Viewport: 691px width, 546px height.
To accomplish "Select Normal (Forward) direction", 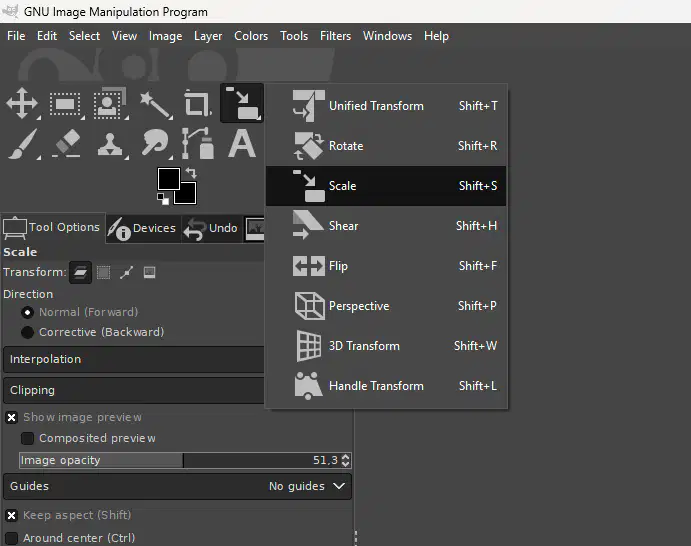I will [x=27, y=312].
